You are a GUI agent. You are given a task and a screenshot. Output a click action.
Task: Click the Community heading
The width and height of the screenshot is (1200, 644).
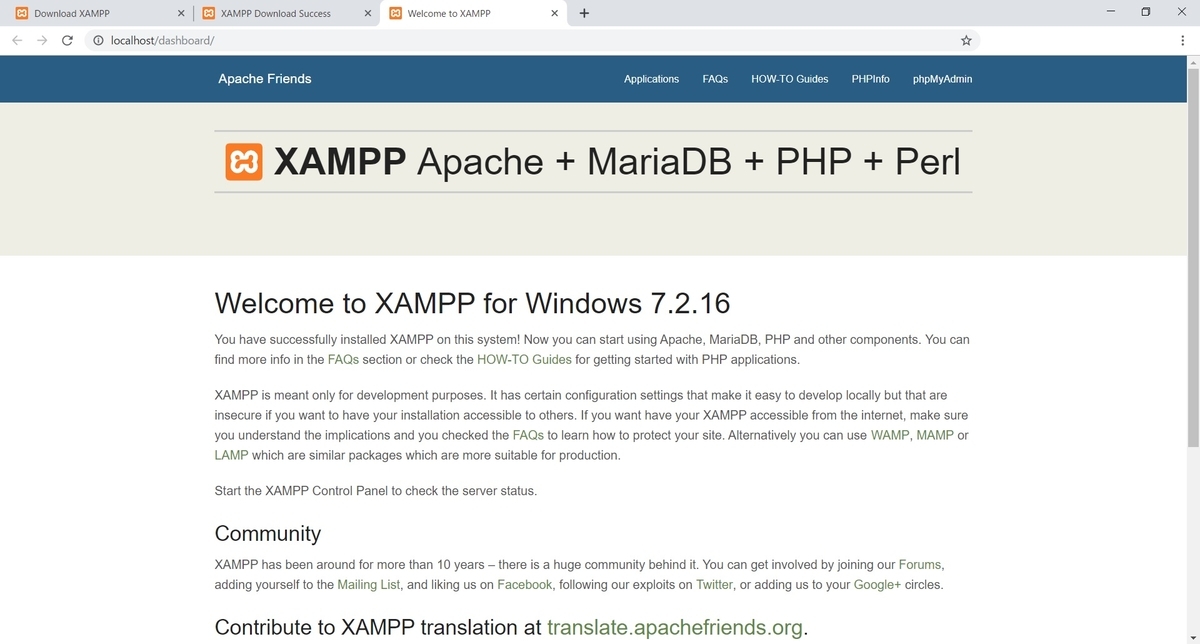(268, 534)
